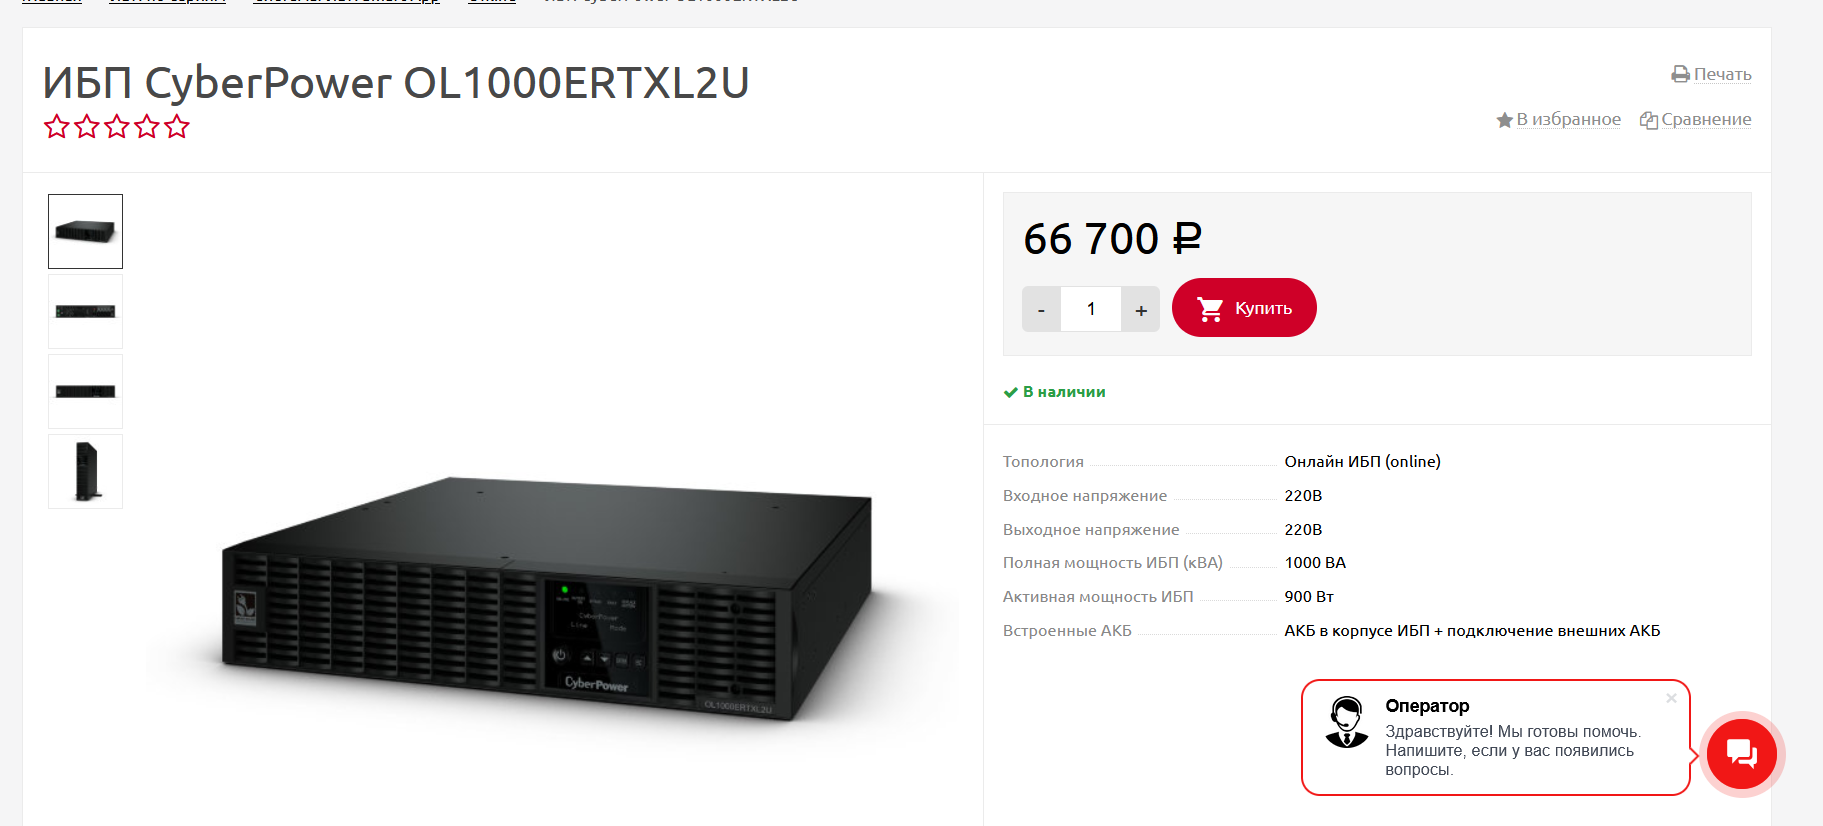Open the red chat bubble icon
This screenshot has height=826, width=1823.
coord(1742,754)
